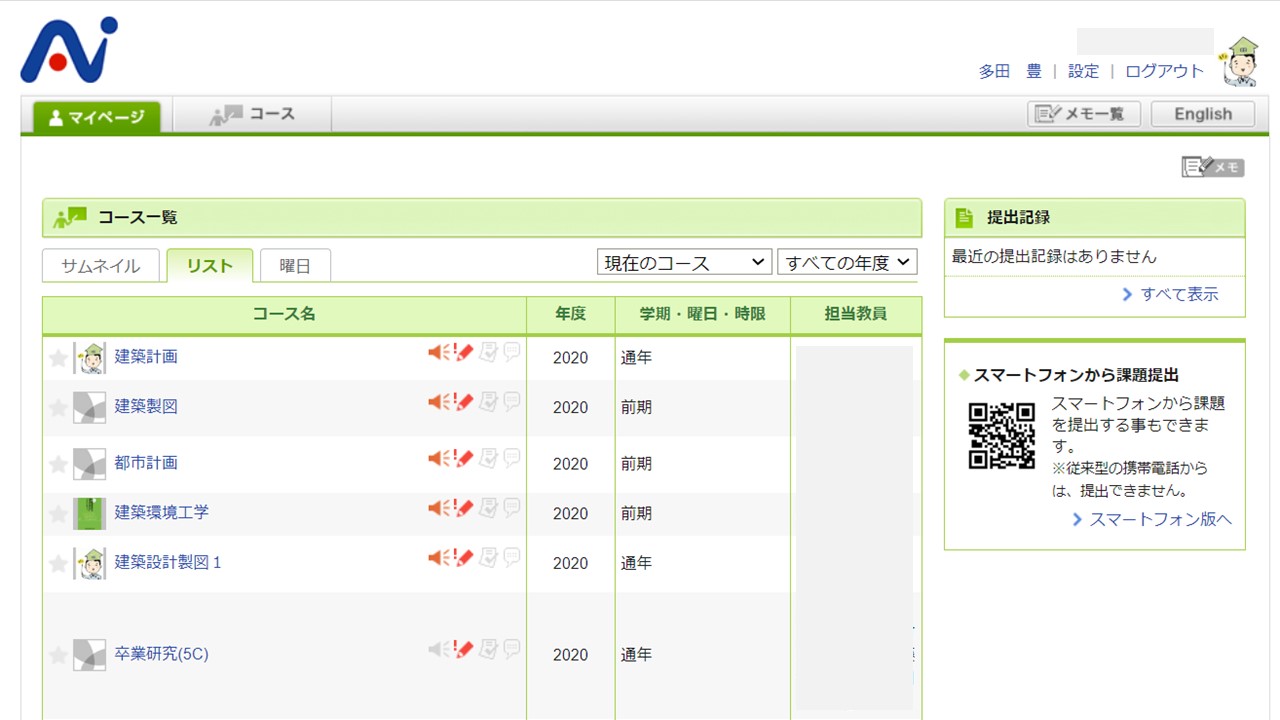Open the memo icon below the toolbar

(x=1212, y=167)
